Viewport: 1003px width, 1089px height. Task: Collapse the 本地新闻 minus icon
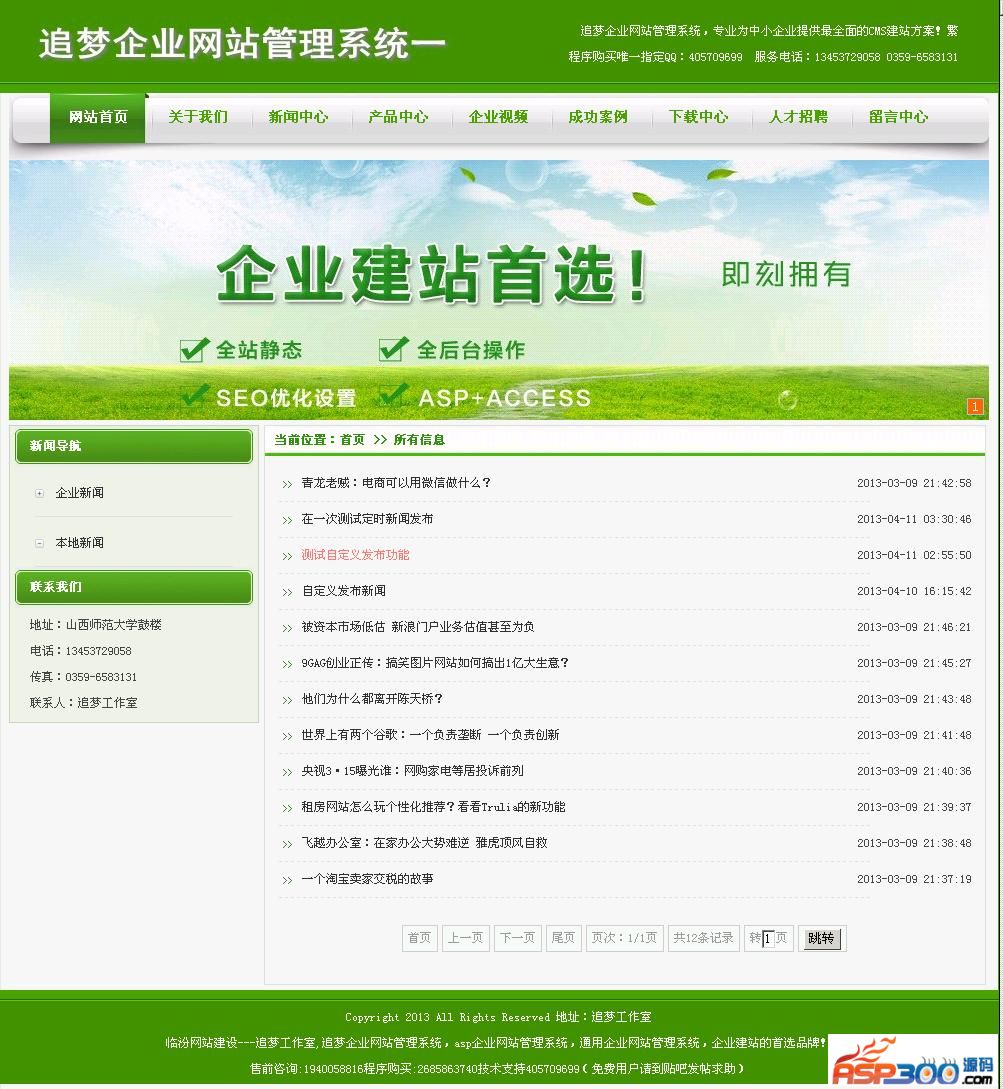(x=40, y=543)
